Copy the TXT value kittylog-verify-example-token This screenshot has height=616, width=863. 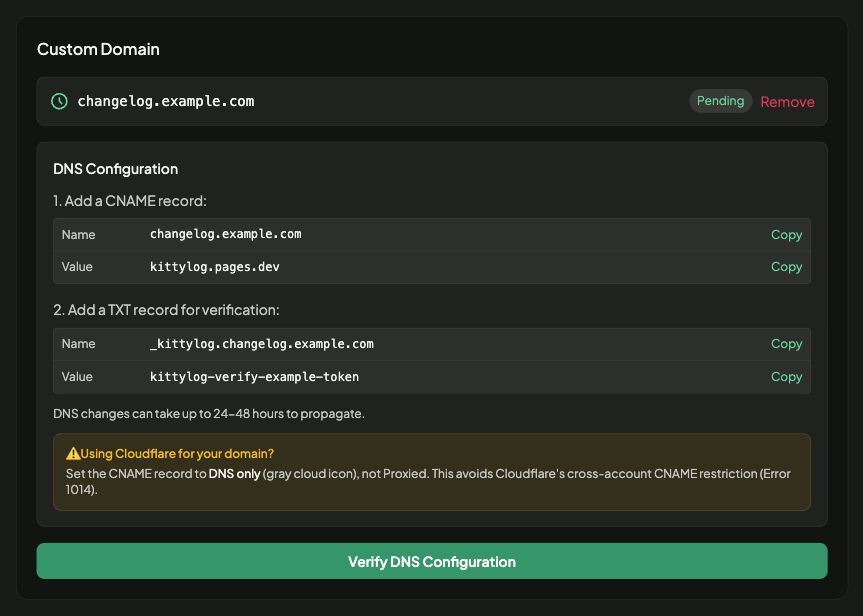pyautogui.click(x=786, y=377)
